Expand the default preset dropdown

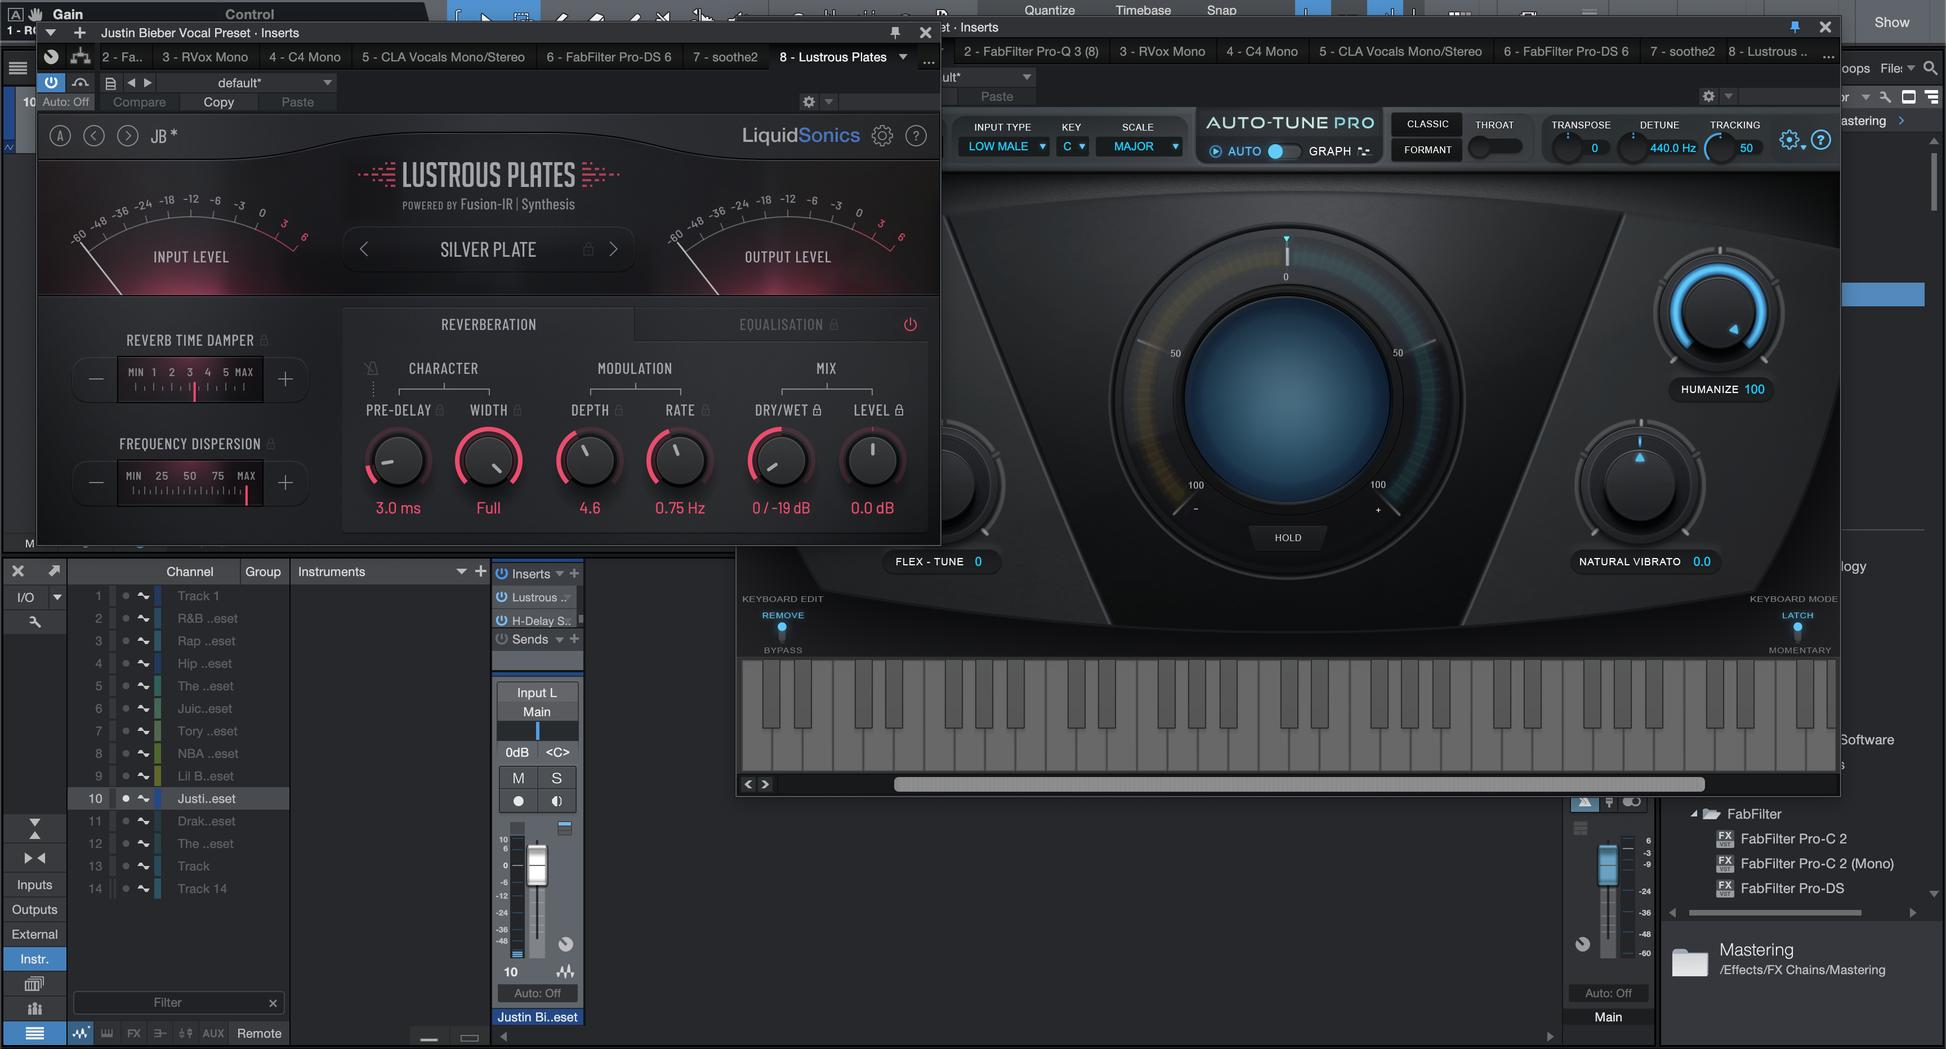tap(327, 83)
